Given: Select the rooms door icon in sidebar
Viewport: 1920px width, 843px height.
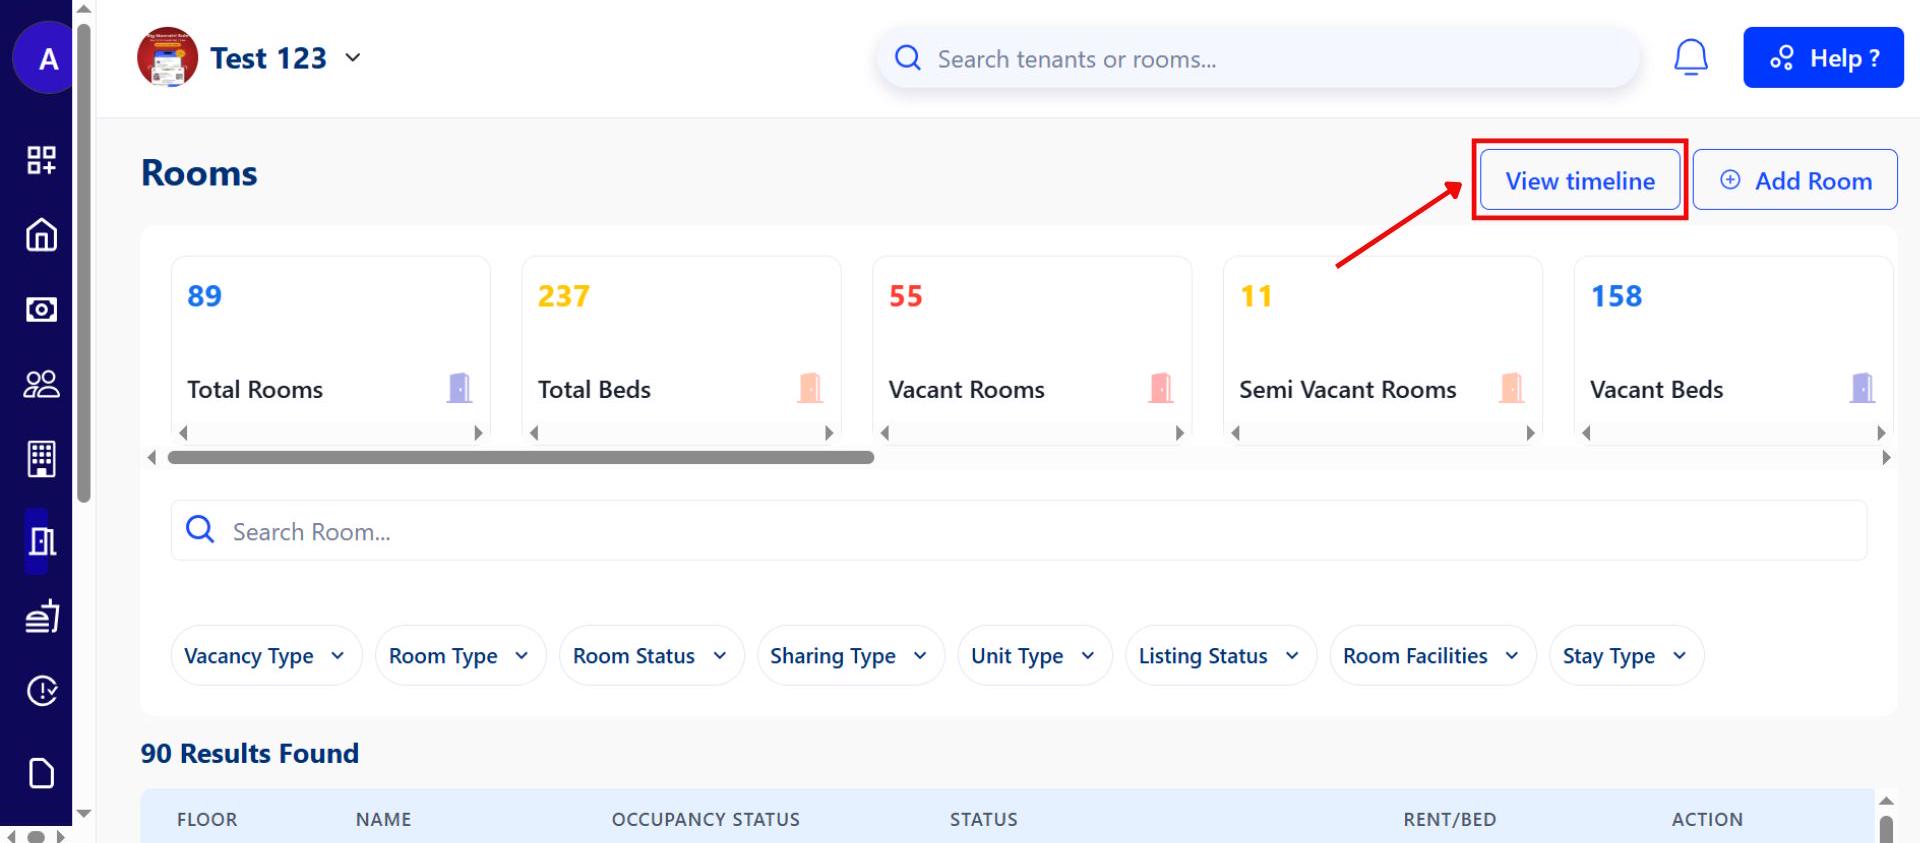Looking at the screenshot, I should coord(41,541).
